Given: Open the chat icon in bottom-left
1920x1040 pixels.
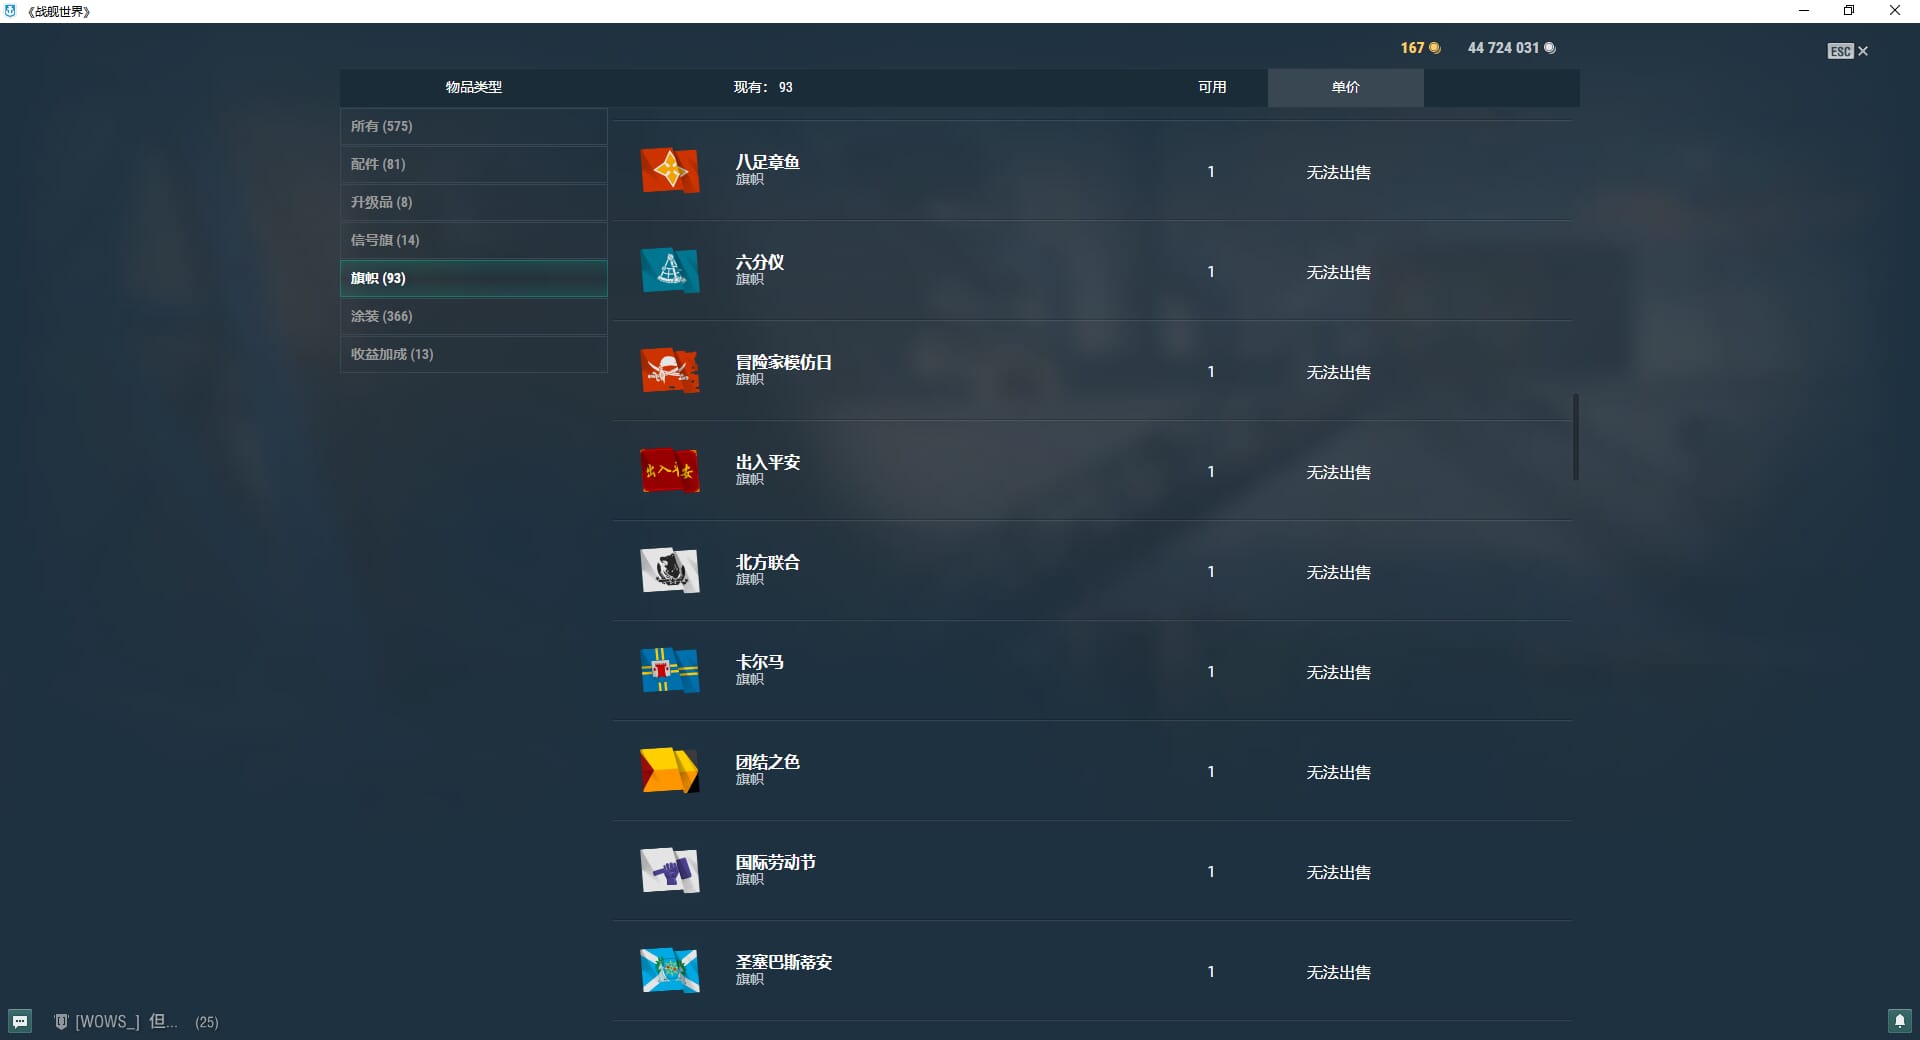Looking at the screenshot, I should click(x=20, y=1021).
